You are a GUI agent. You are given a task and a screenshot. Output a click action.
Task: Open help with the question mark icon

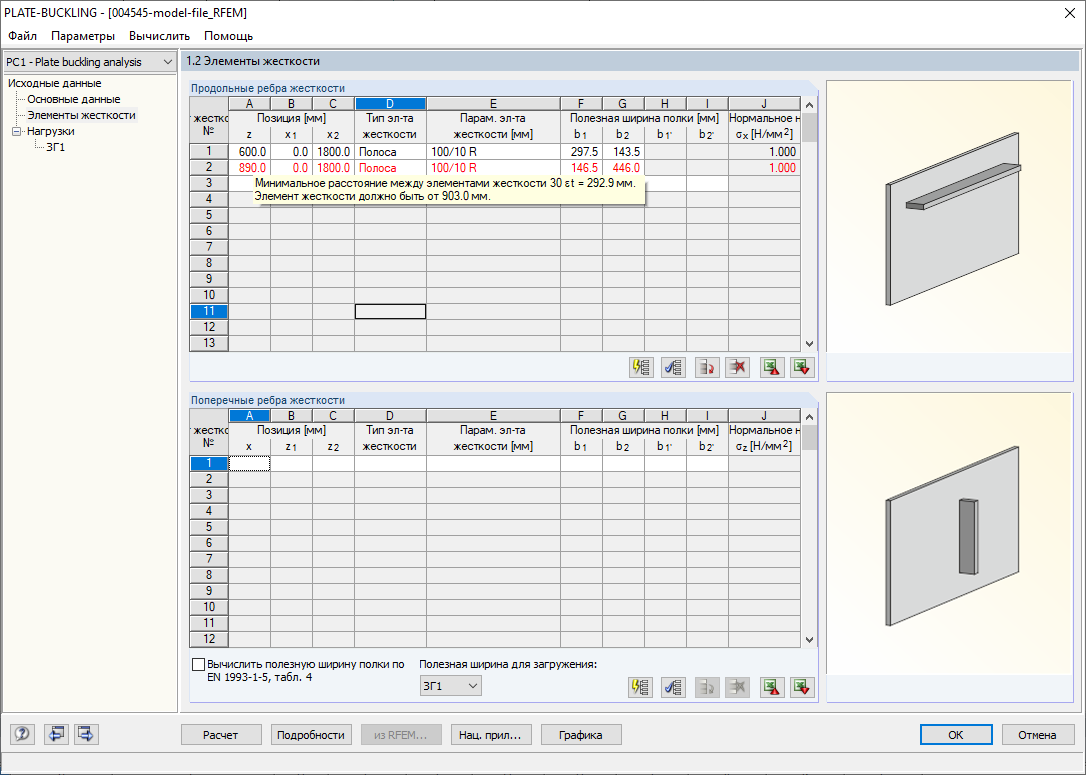[22, 733]
